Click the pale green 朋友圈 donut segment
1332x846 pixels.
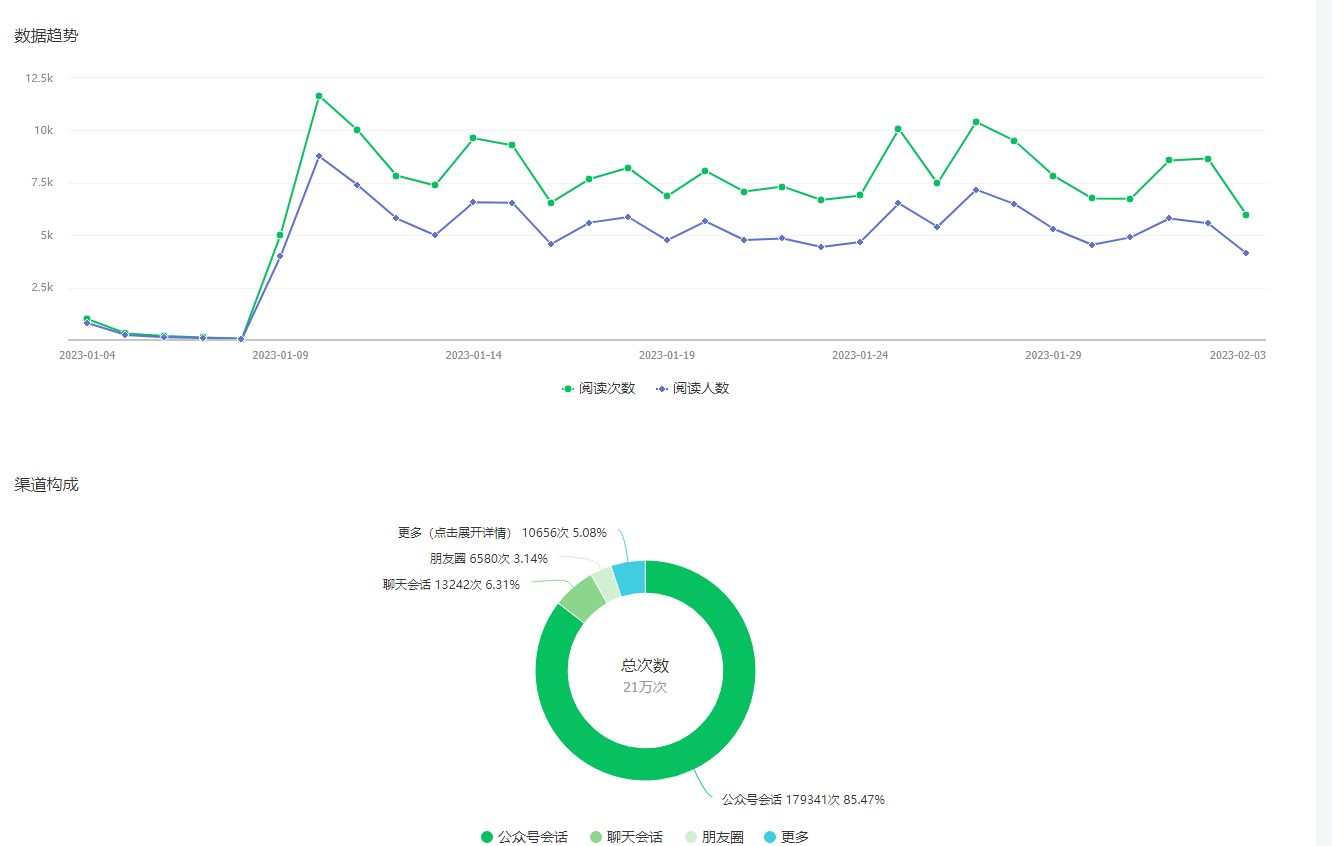coord(603,584)
